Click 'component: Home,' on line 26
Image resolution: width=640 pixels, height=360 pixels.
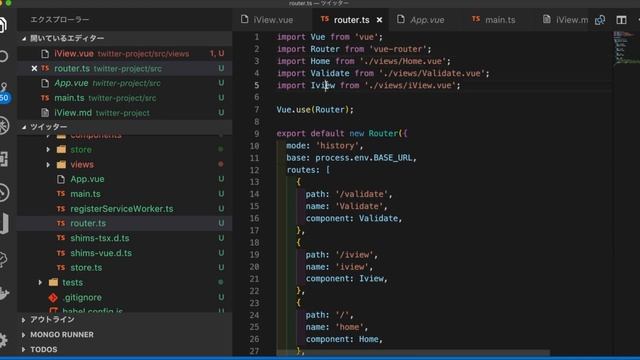(344, 339)
